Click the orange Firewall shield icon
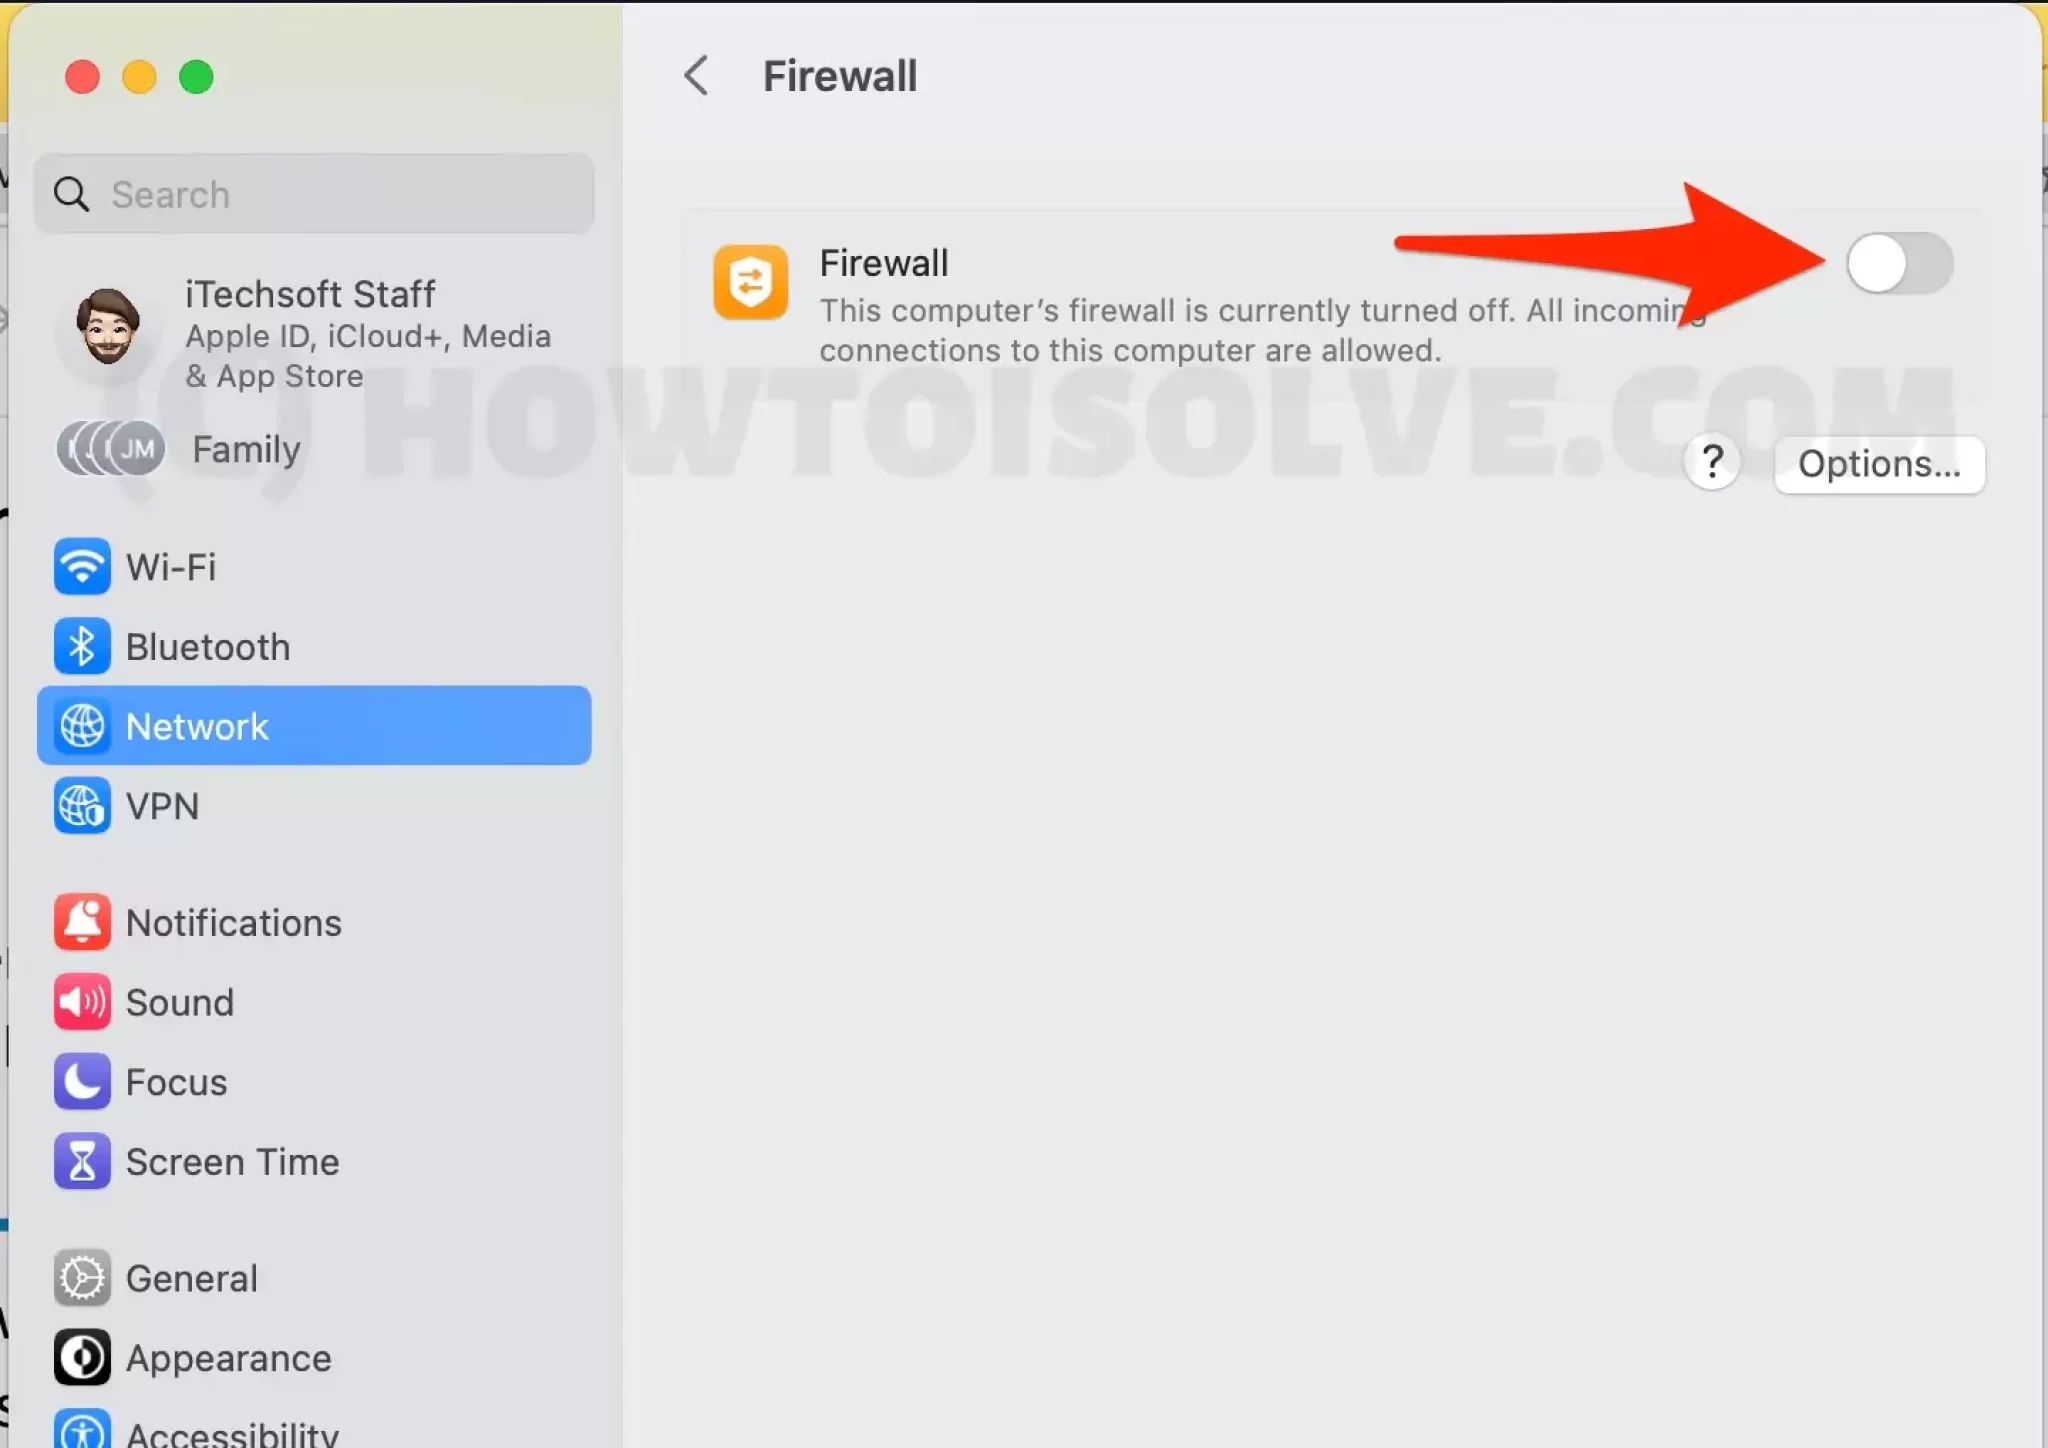This screenshot has height=1448, width=2048. tap(750, 282)
